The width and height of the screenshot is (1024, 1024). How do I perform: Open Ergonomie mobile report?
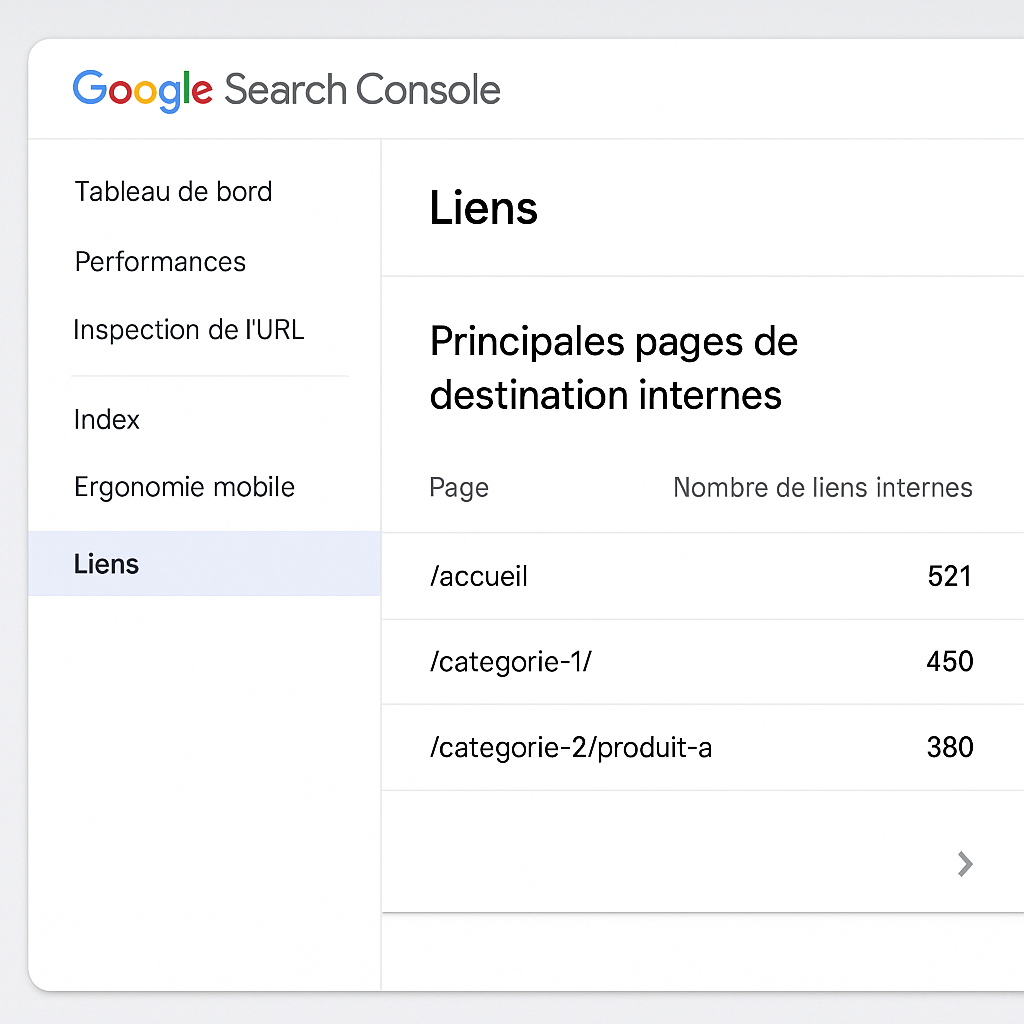184,487
